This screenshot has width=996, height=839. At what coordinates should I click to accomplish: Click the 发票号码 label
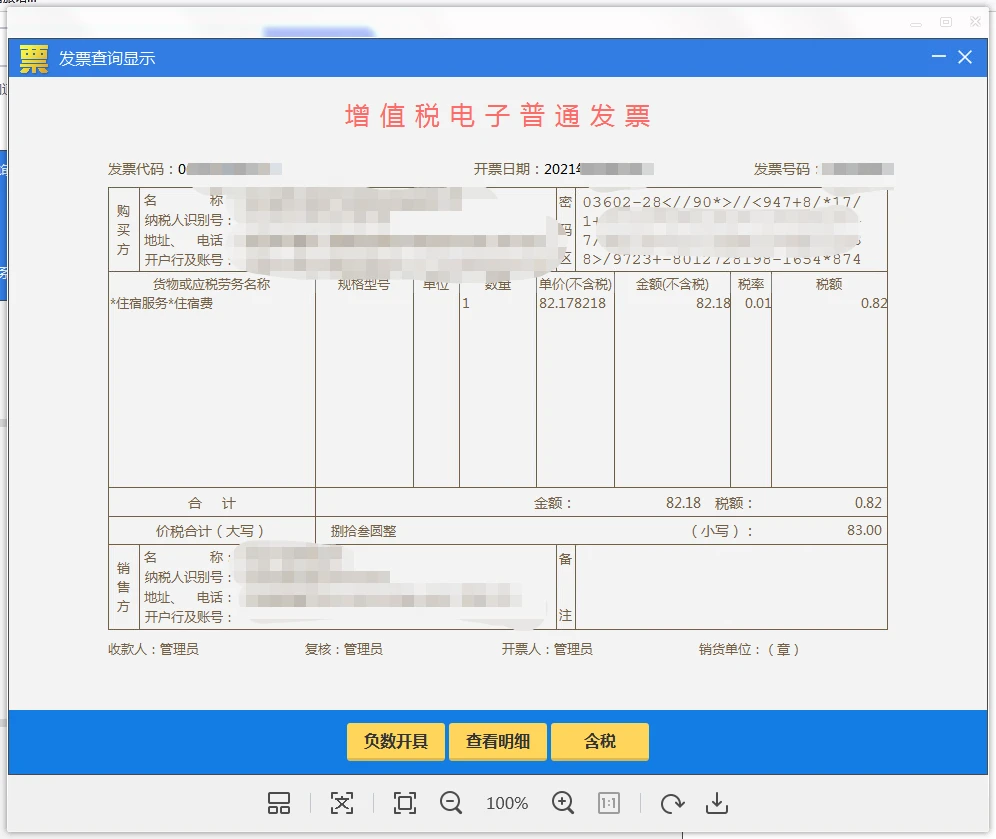785,169
